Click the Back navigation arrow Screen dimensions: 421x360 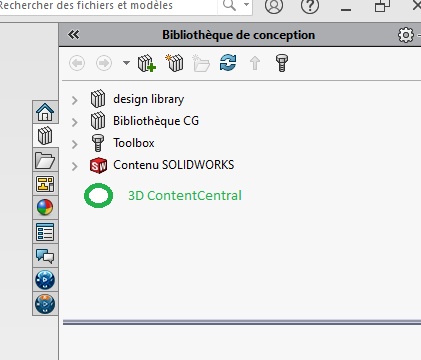click(77, 63)
